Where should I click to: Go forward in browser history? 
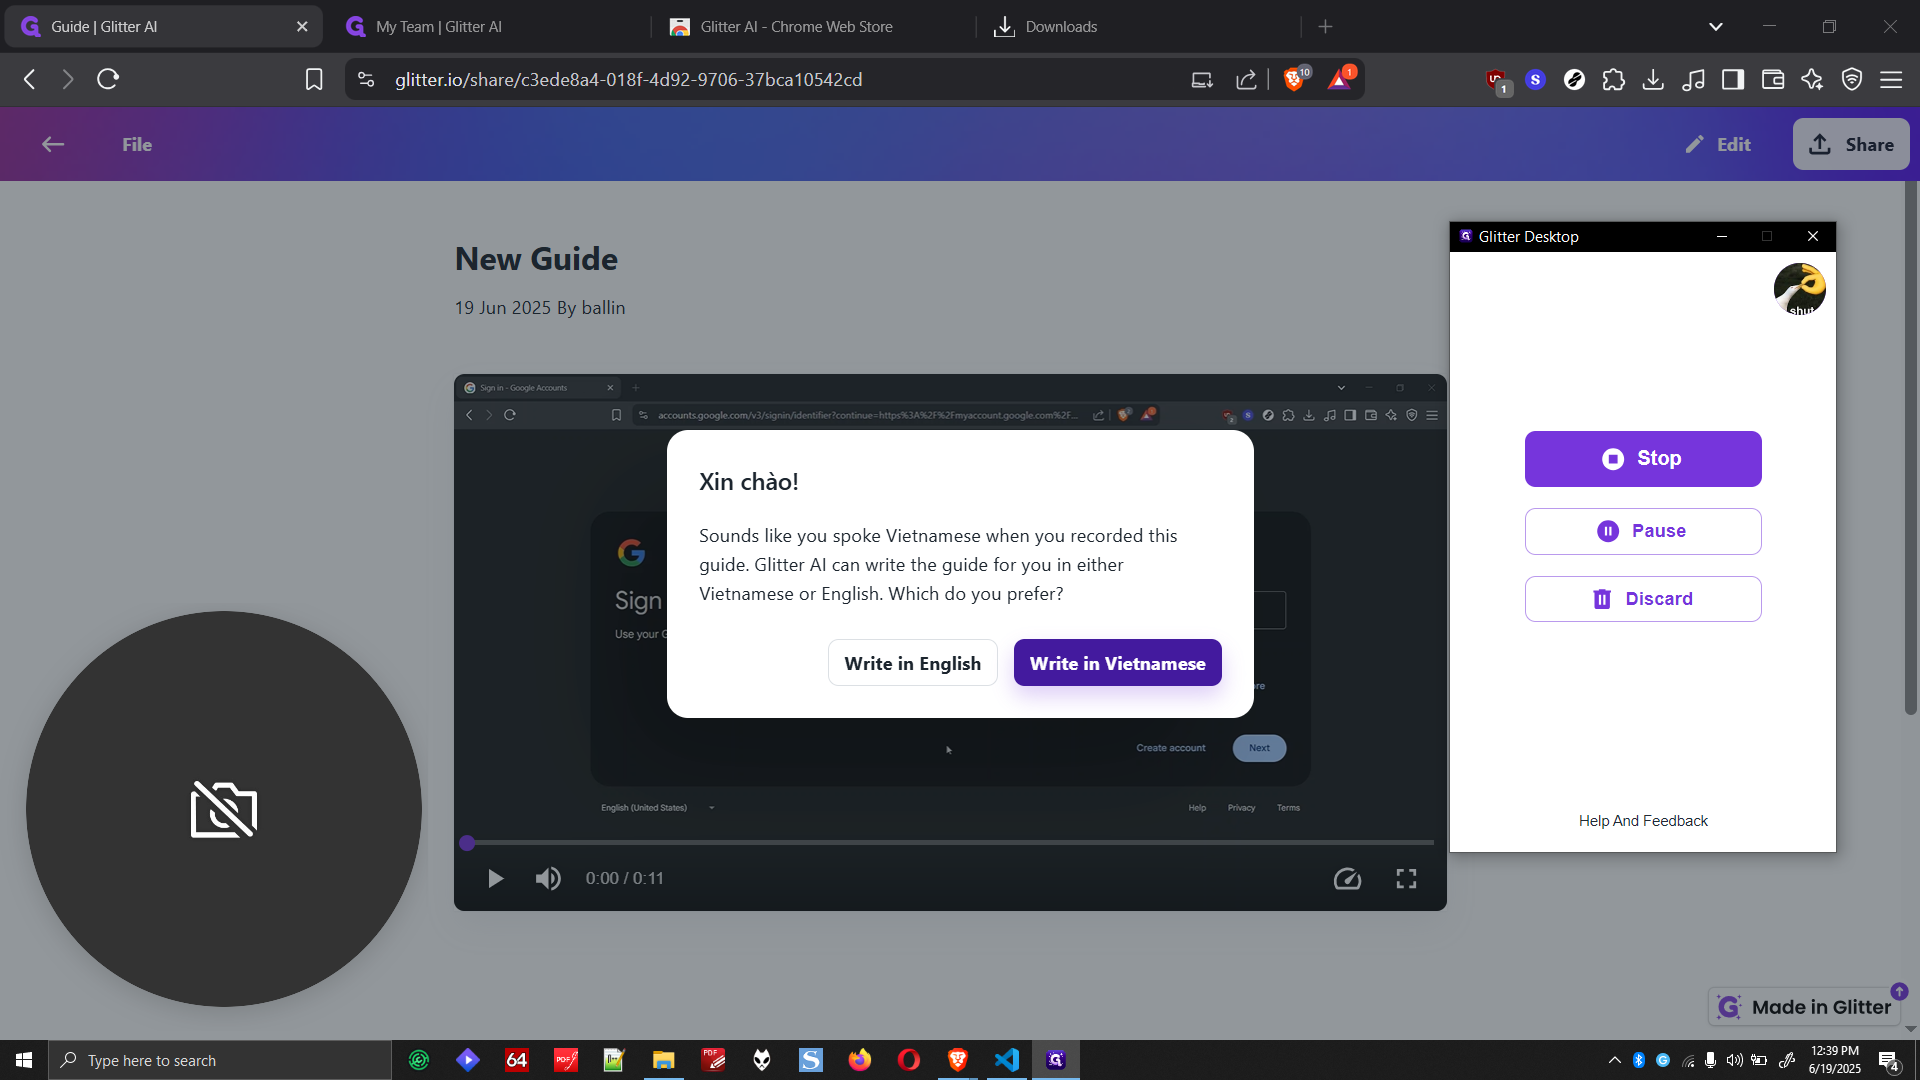click(68, 79)
